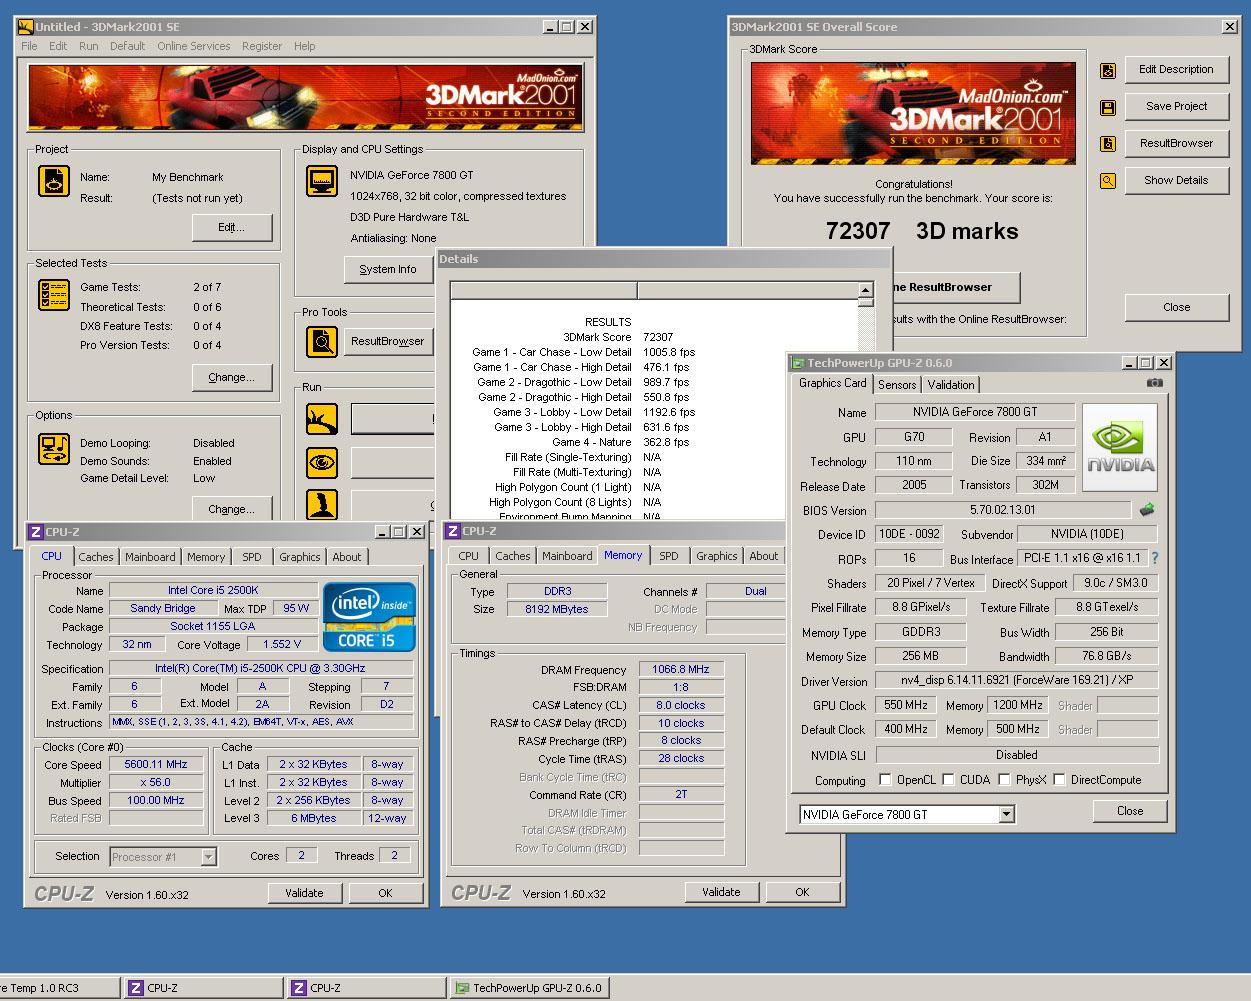Click the scroll up arrow in Details window
This screenshot has height=1001, width=1251.
click(866, 291)
